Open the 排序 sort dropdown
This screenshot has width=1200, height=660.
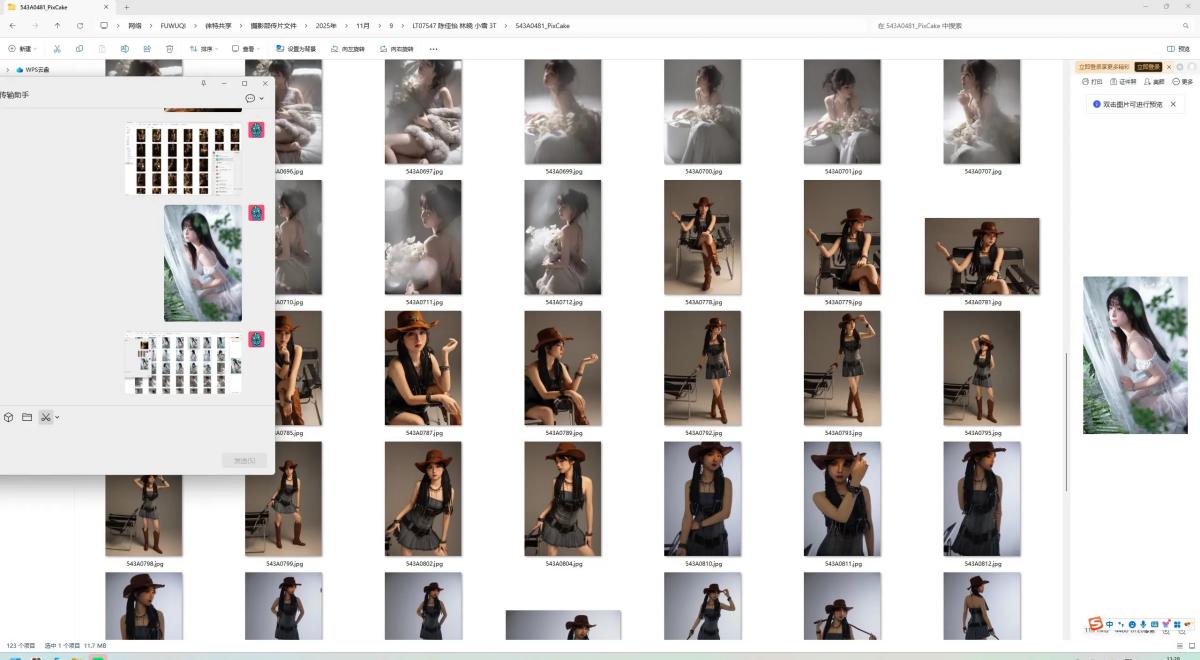[x=204, y=48]
